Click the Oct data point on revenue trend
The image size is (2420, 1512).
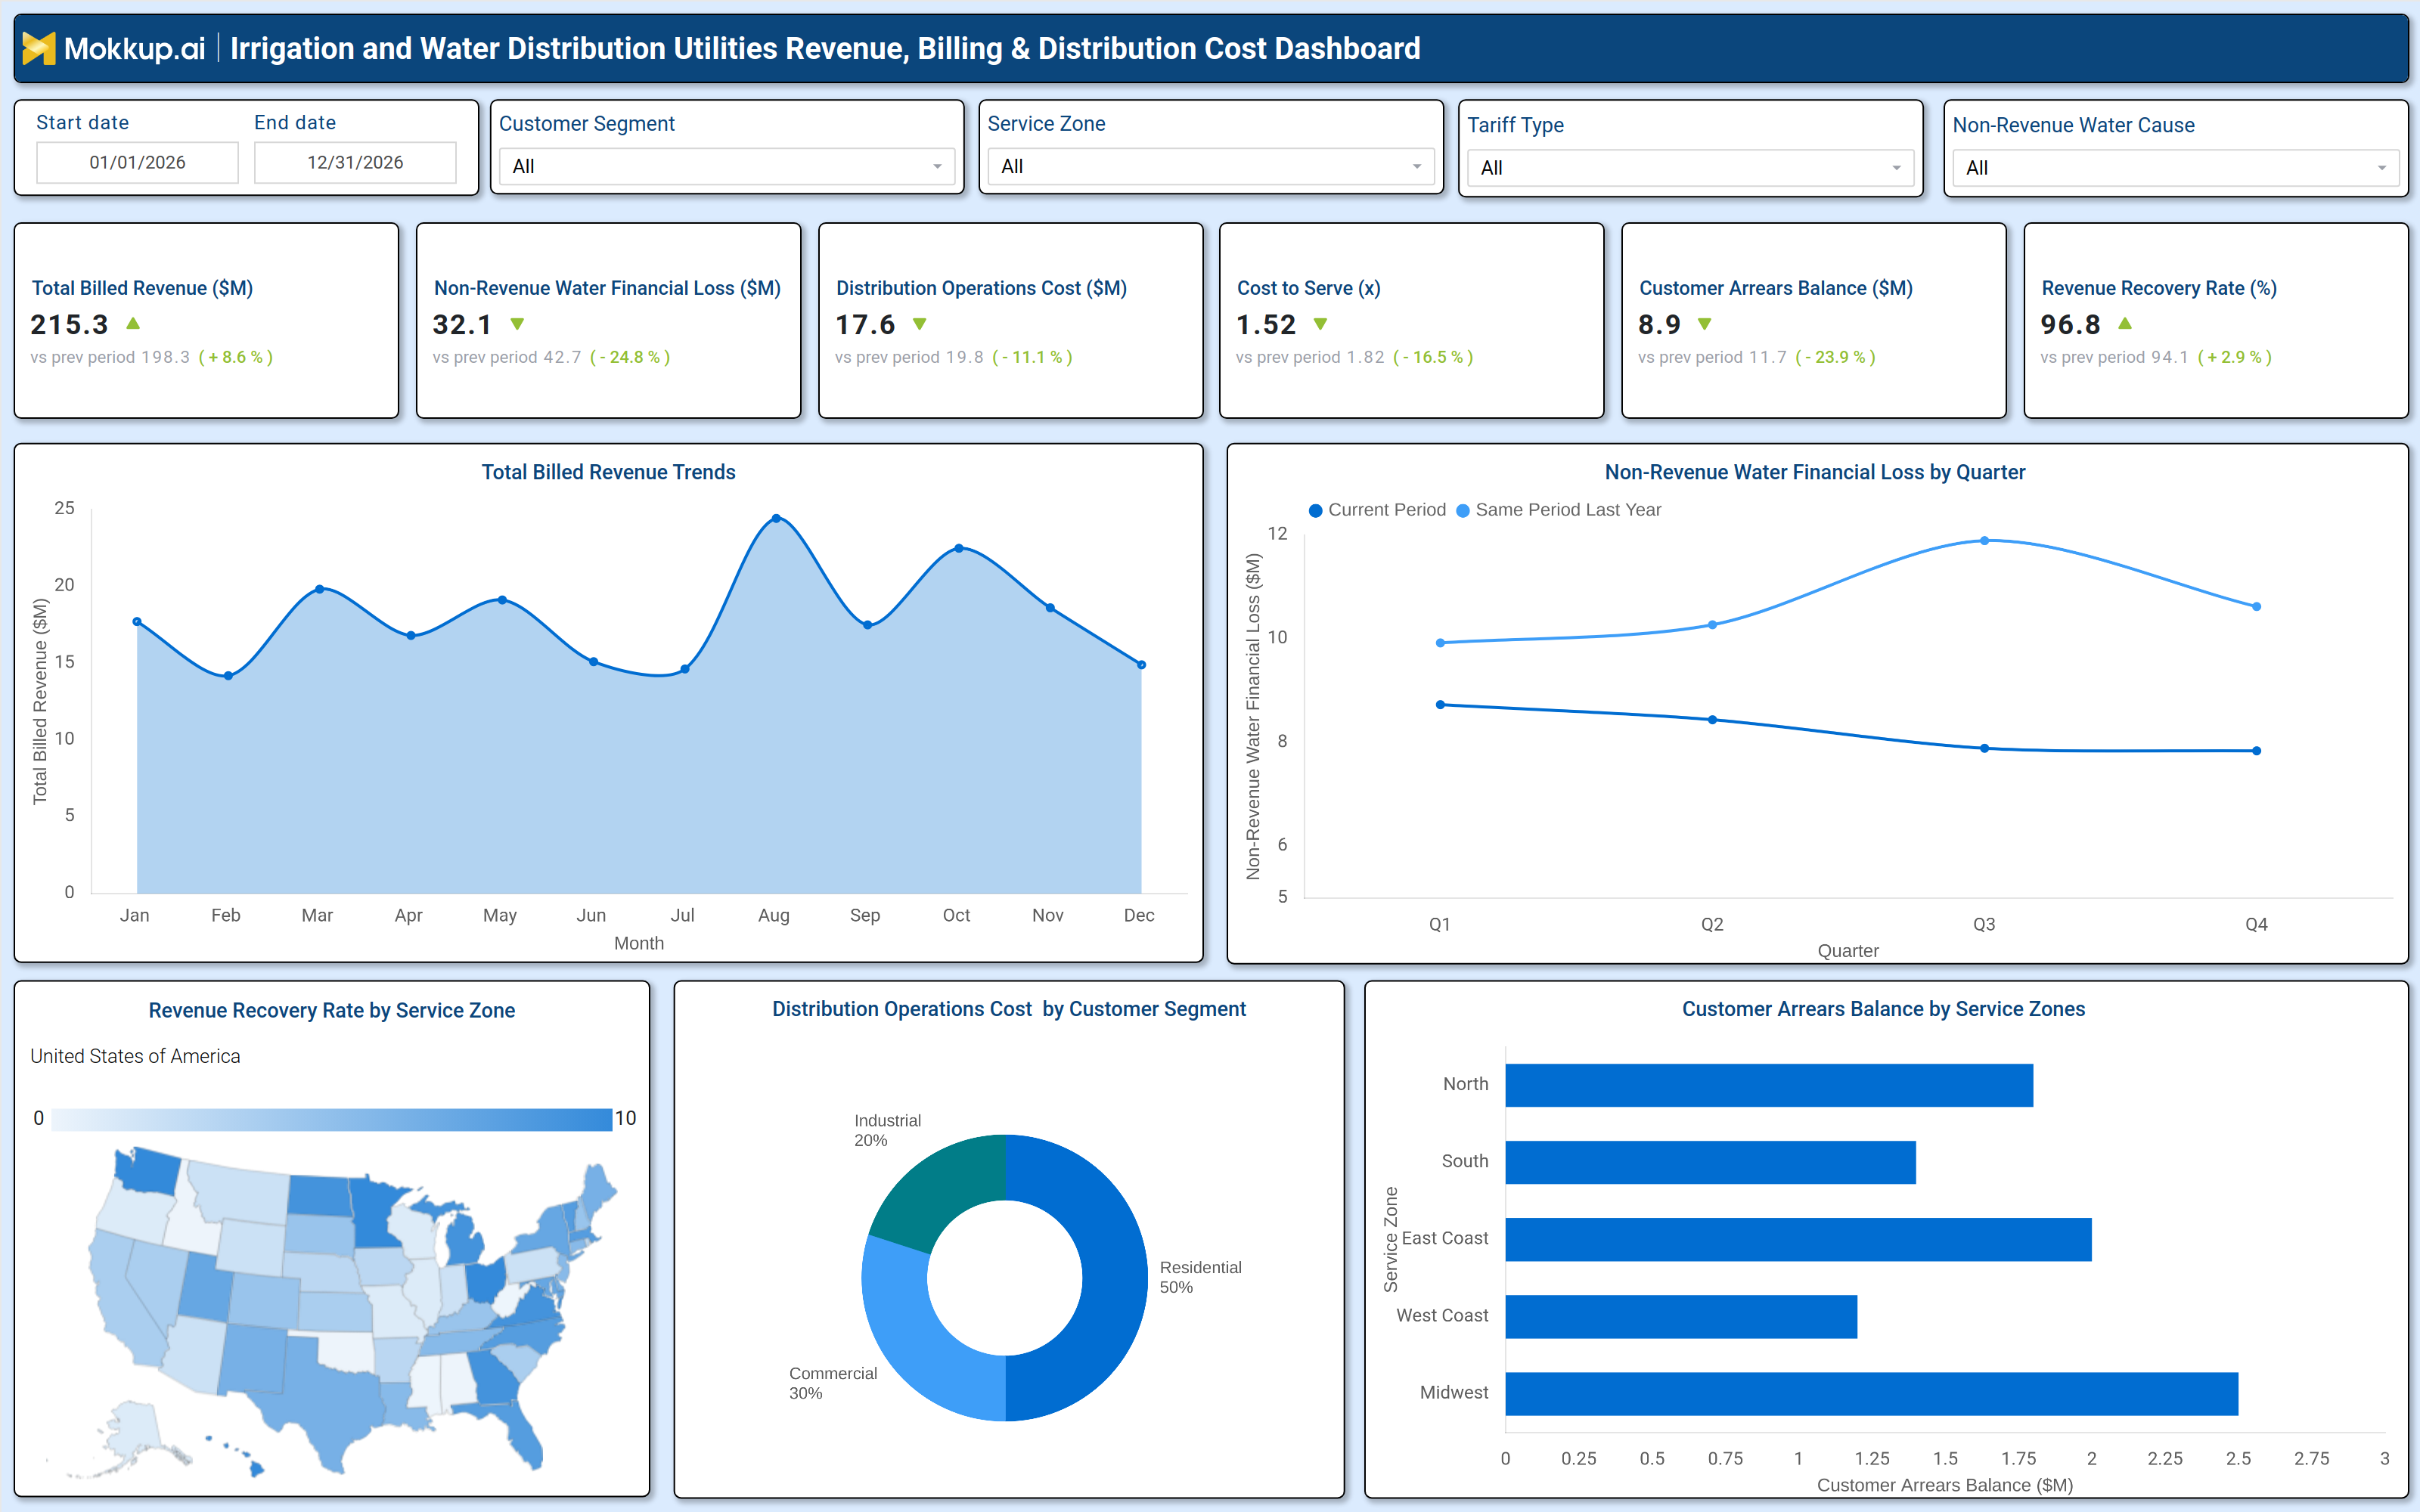pyautogui.click(x=959, y=548)
